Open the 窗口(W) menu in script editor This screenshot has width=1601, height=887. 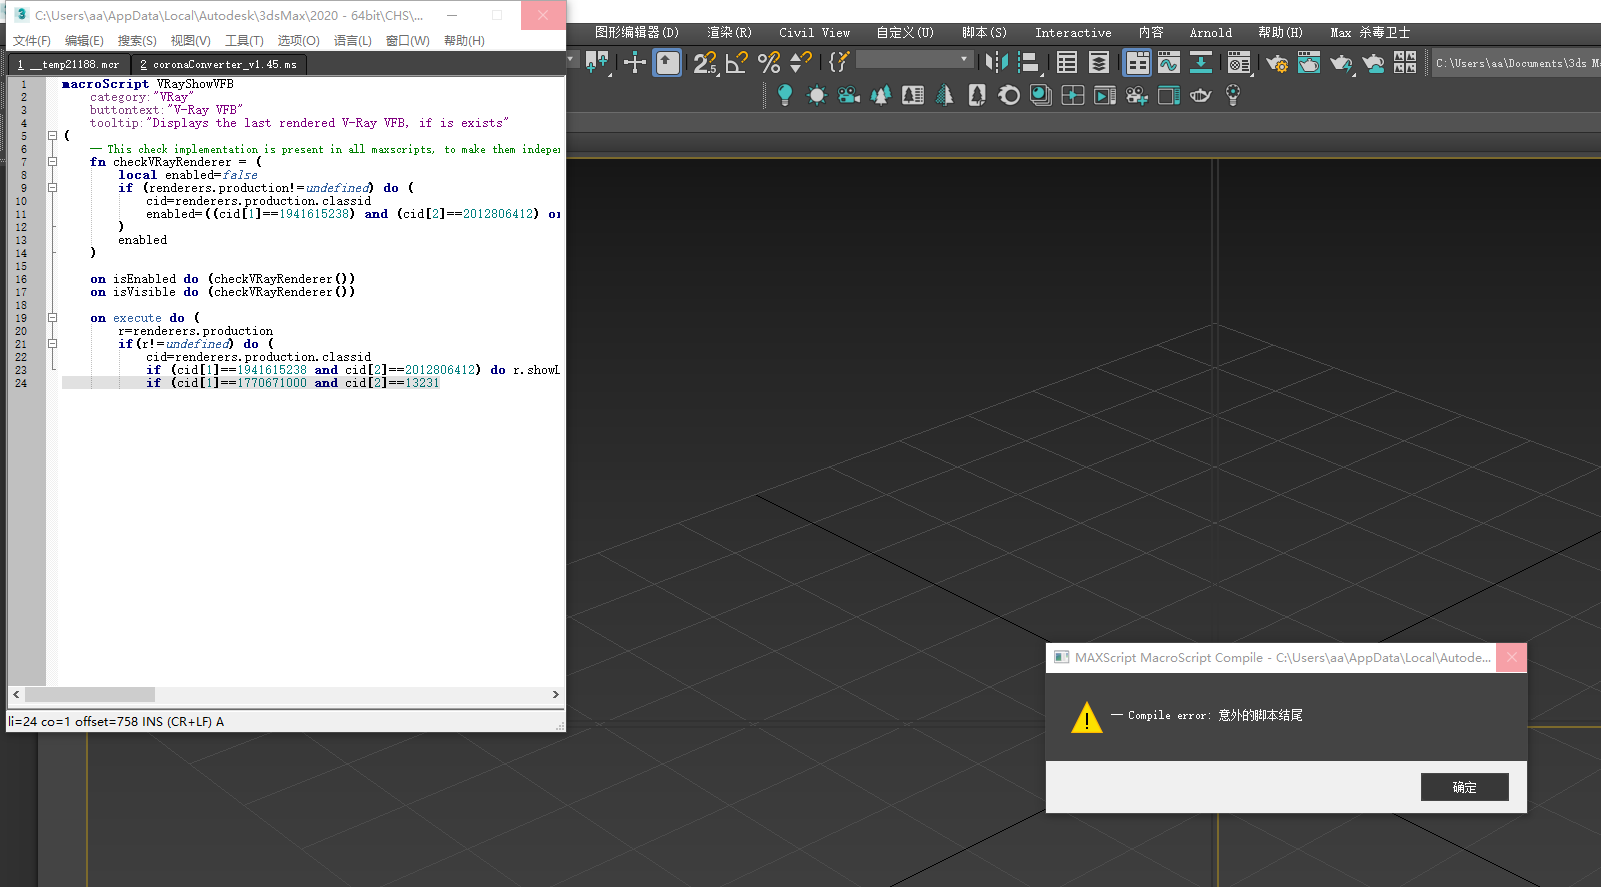407,41
